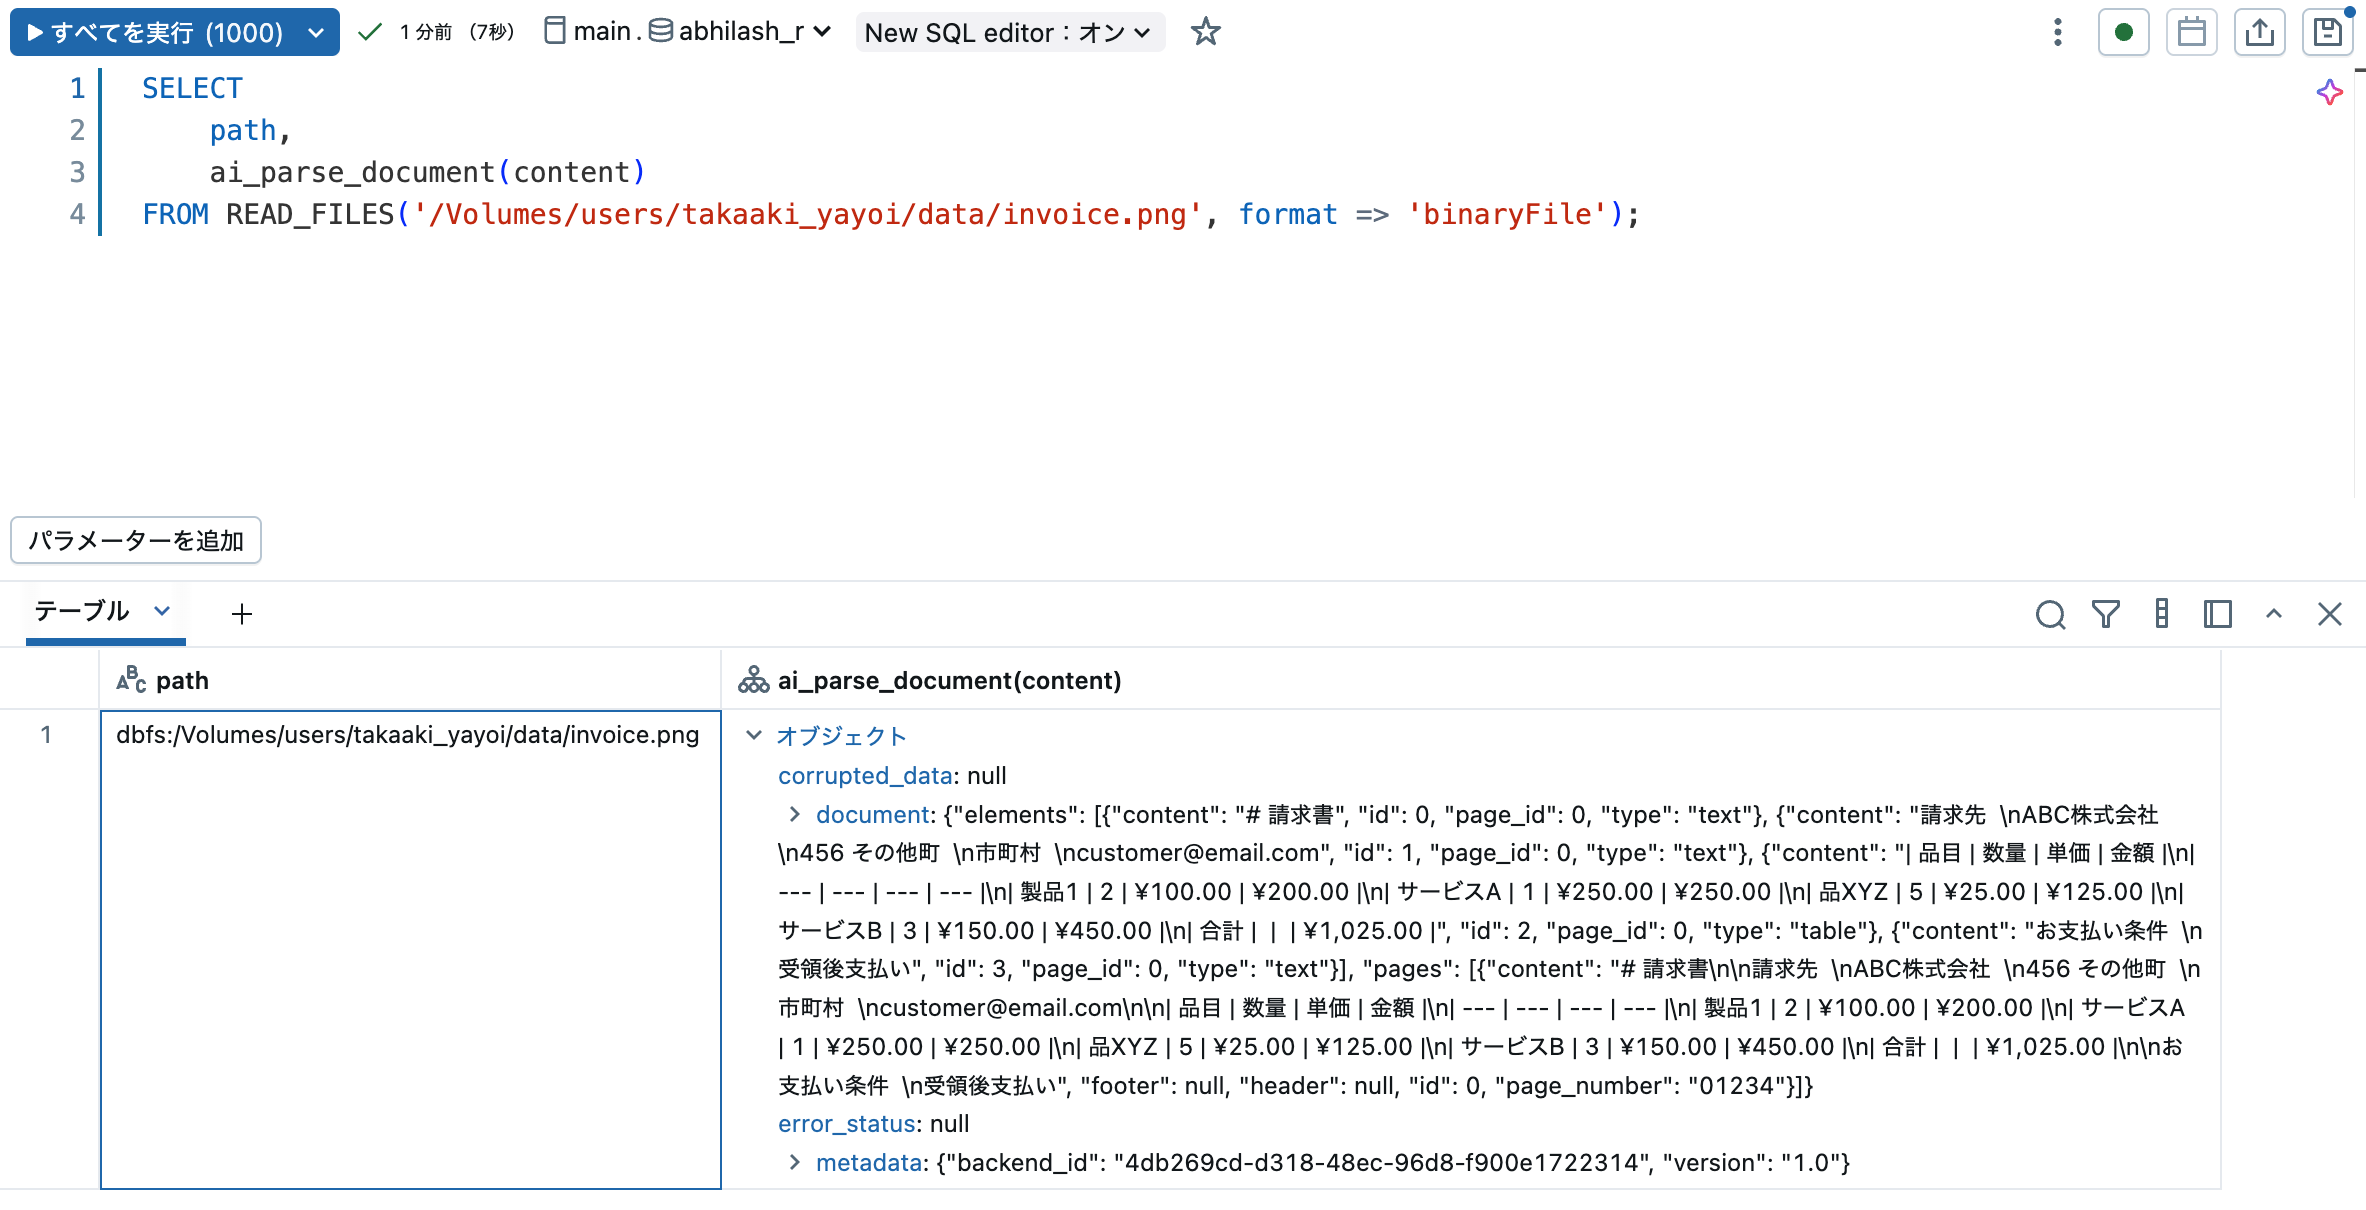Filter the results table

click(2105, 614)
